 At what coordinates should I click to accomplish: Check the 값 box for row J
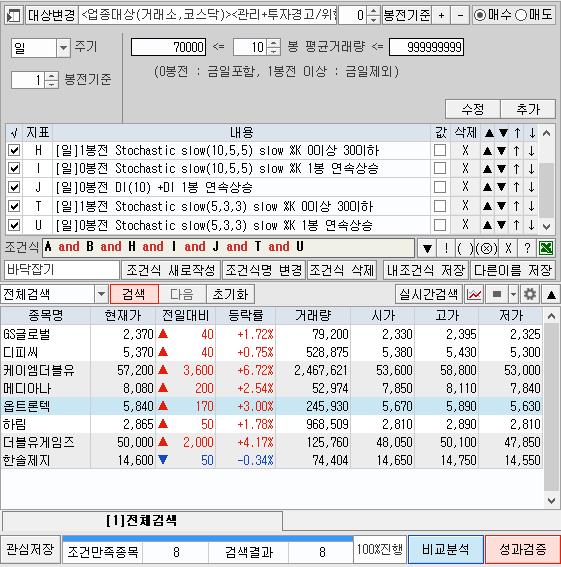[x=440, y=187]
